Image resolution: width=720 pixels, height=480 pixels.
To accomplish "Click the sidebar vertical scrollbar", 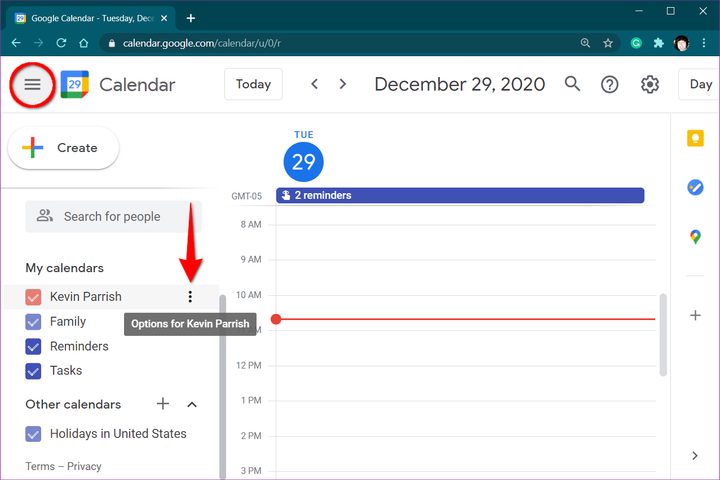I will tap(223, 386).
